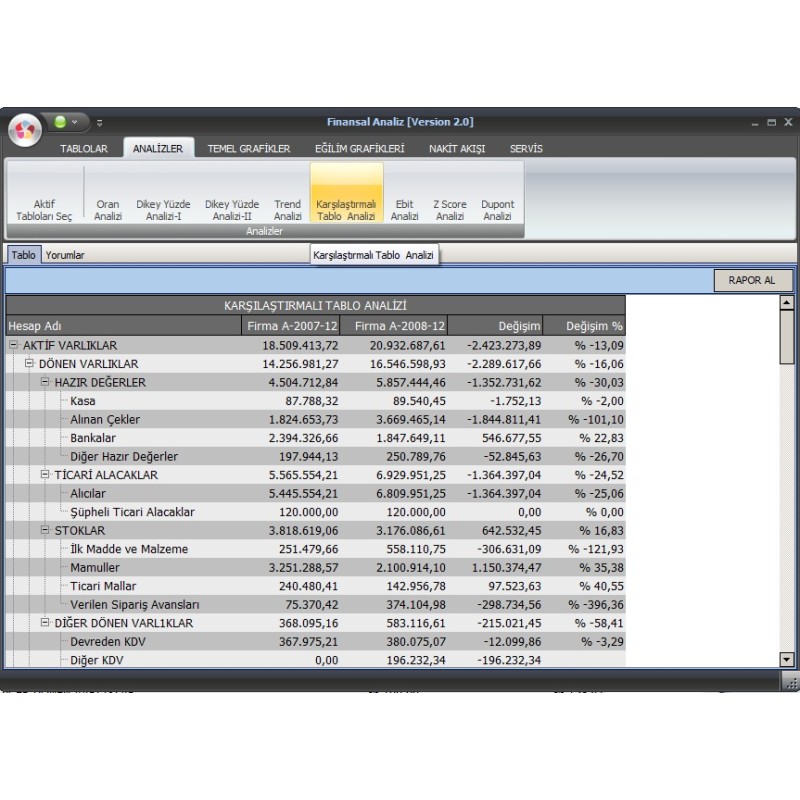800x800 pixels.
Task: Click percentage % -396,36
Action: pyautogui.click(x=595, y=605)
